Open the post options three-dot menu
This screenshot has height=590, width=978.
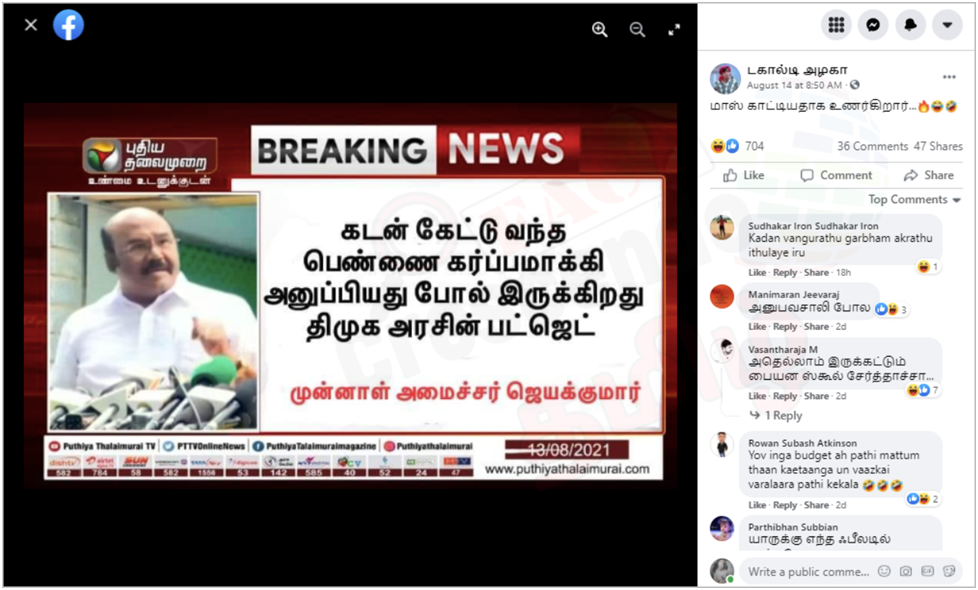pos(949,77)
